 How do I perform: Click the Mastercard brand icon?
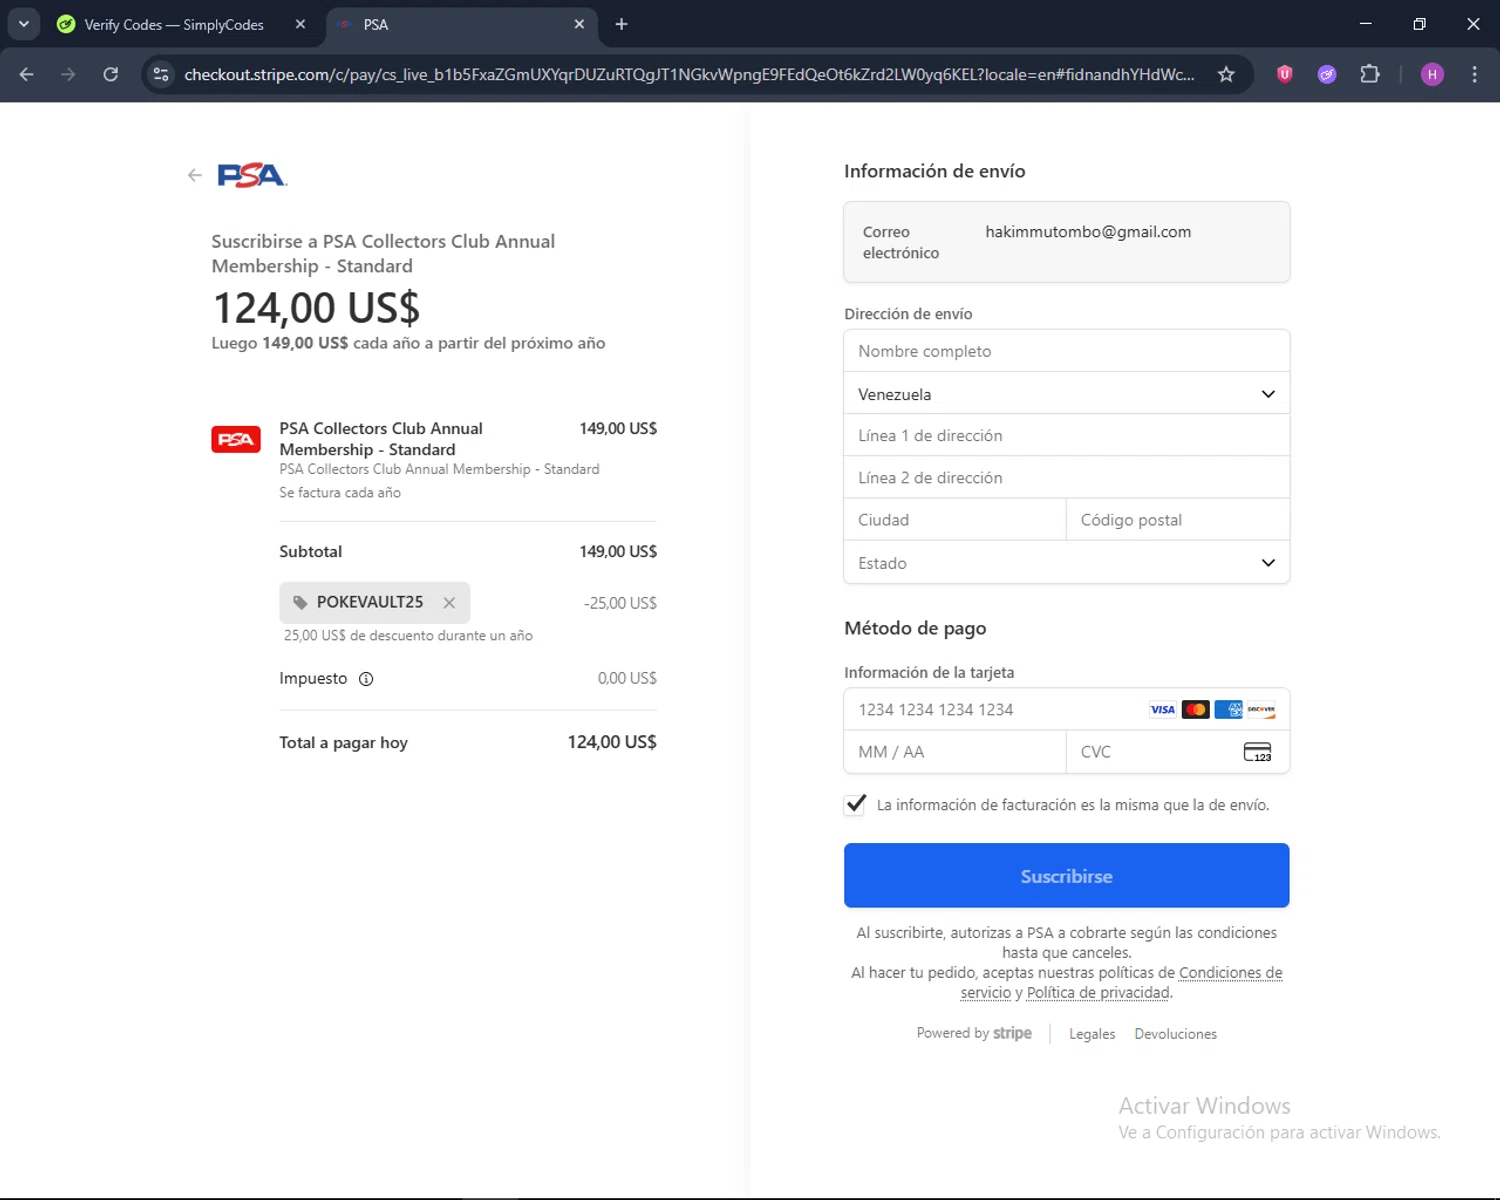[x=1195, y=710]
